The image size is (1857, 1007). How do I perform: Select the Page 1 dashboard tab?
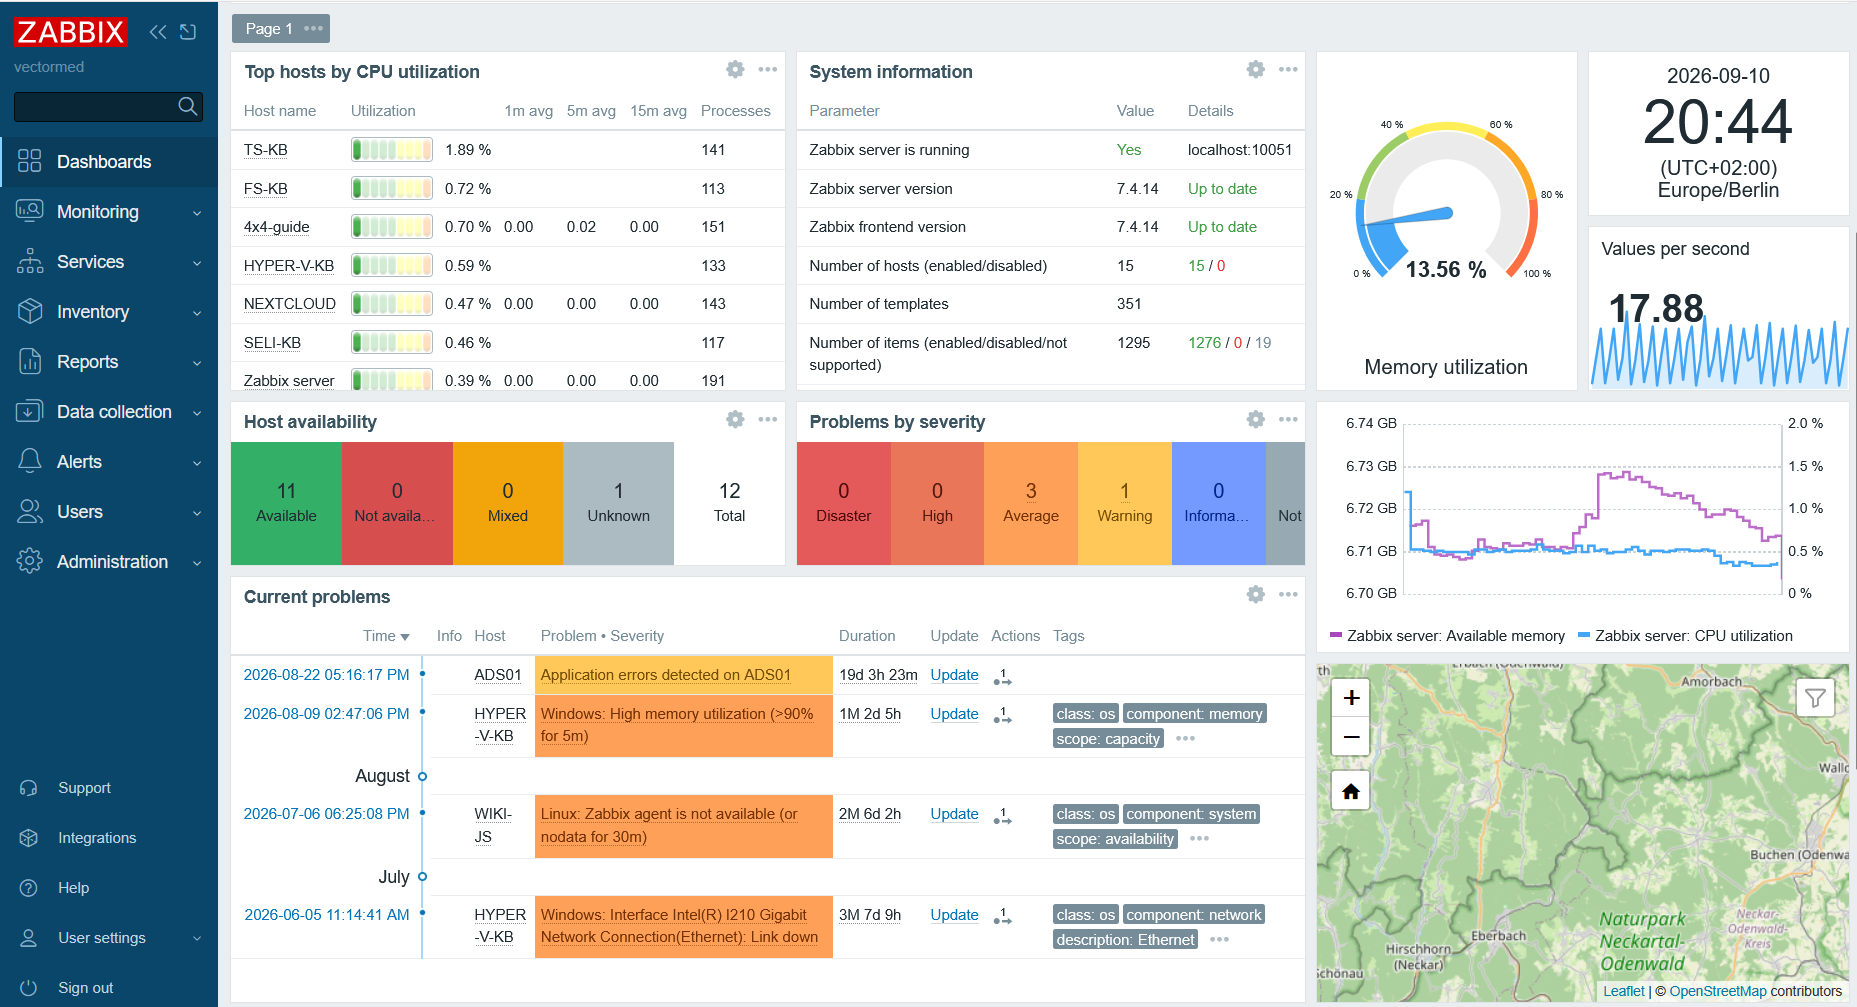click(x=269, y=29)
